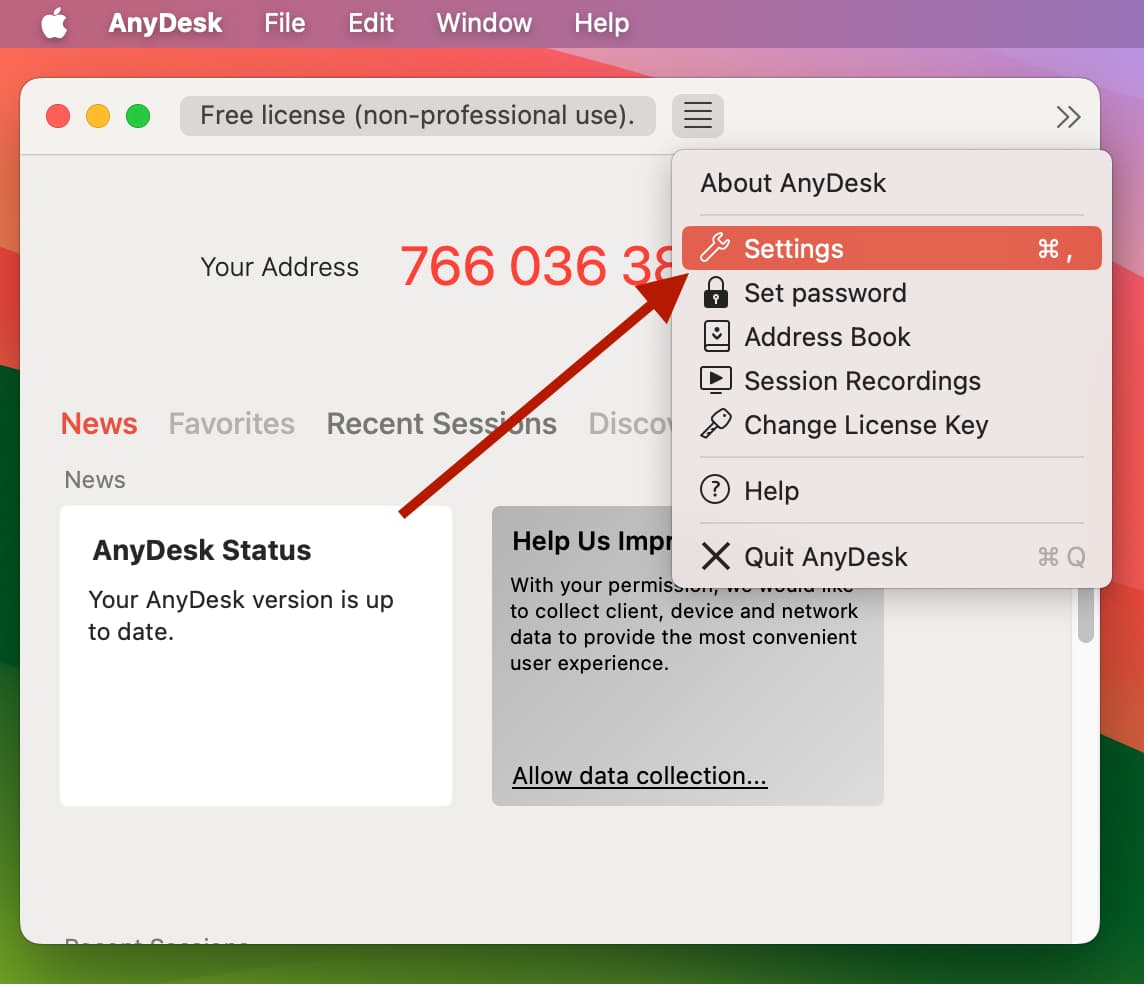Click the Session Recordings play icon
Image resolution: width=1144 pixels, height=984 pixels.
[x=716, y=380]
